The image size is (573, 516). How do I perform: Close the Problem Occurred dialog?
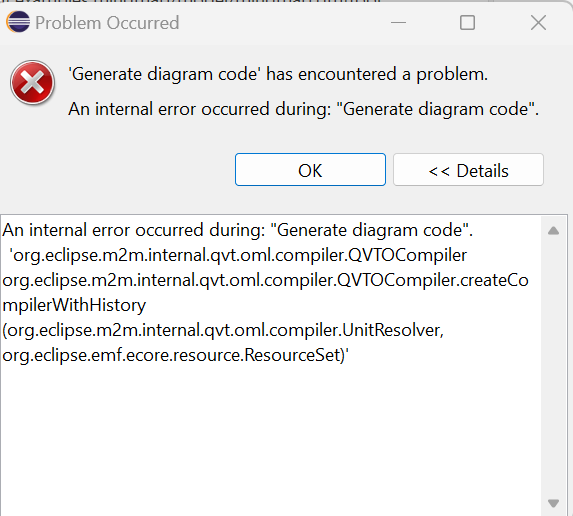(538, 23)
